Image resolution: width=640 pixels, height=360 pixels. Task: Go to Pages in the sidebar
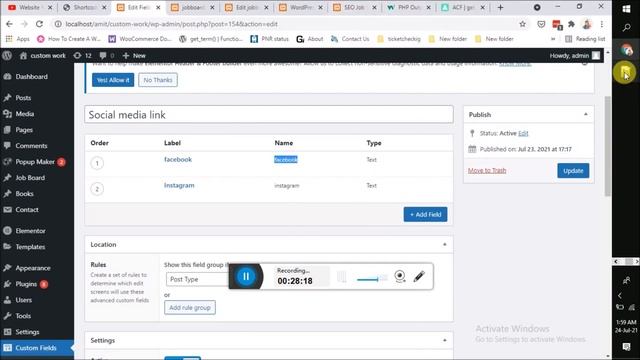tap(24, 130)
